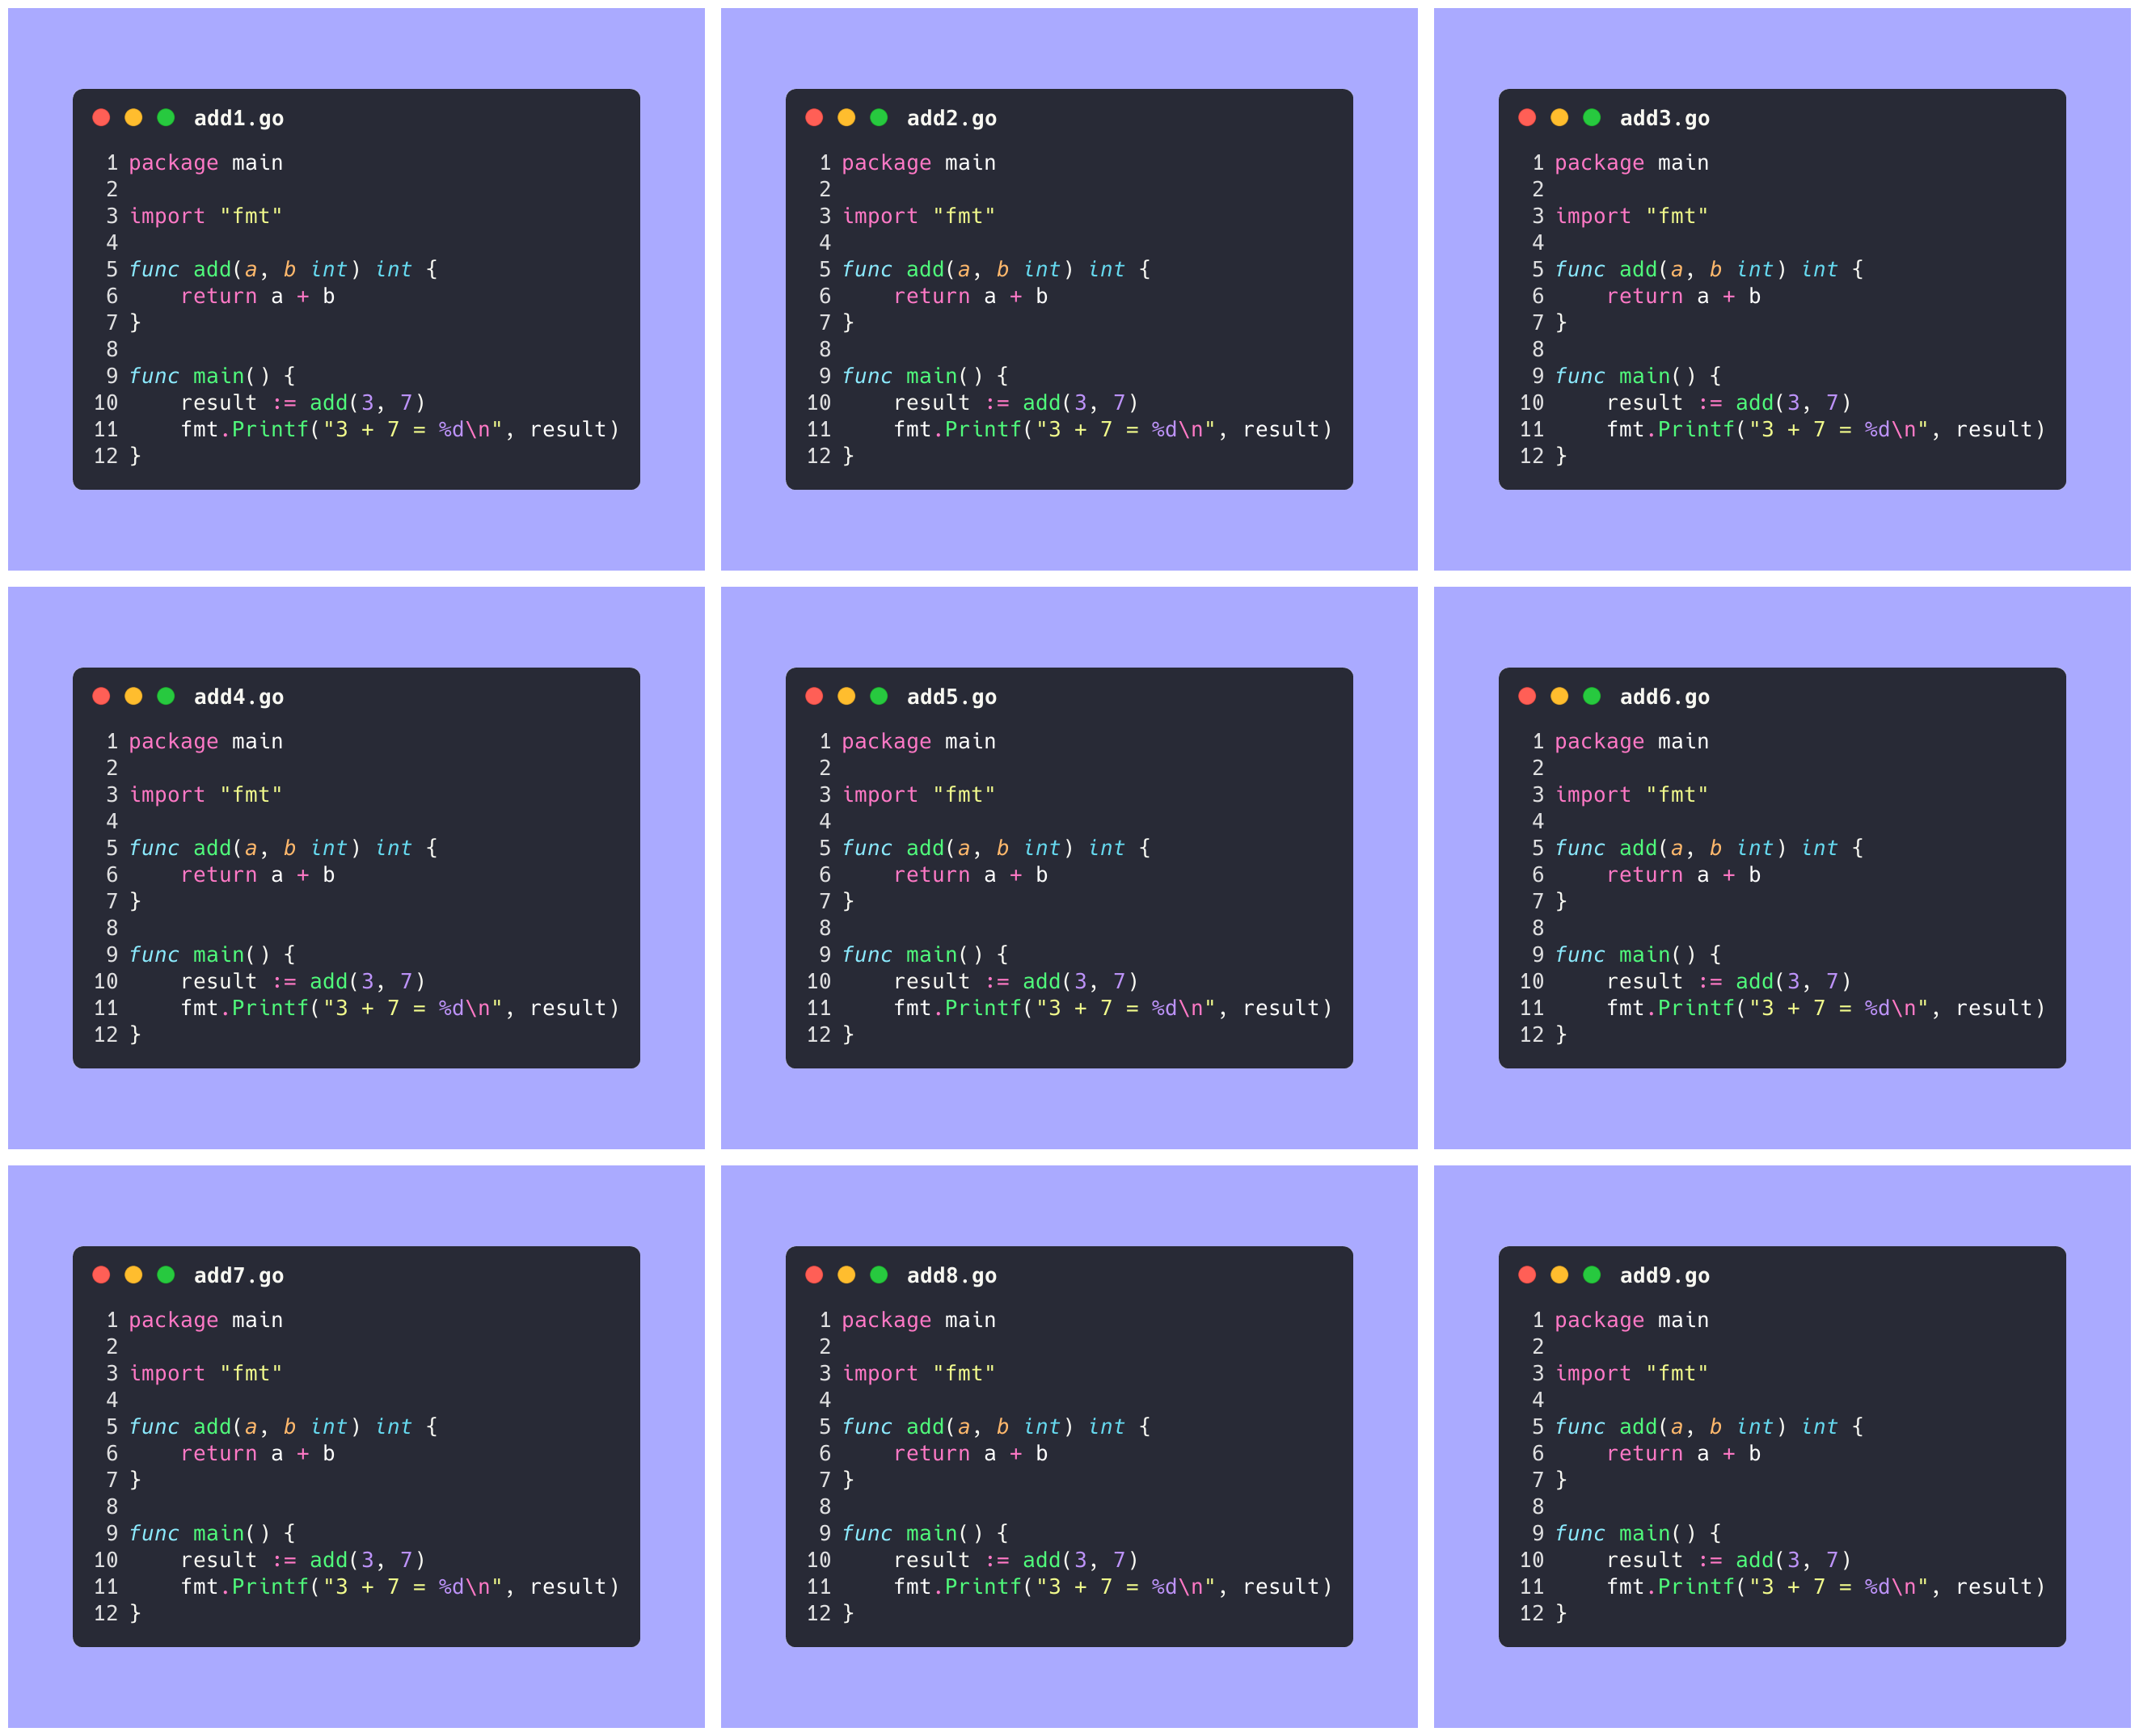Click the yellow dot in add2.go window
2139x1736 pixels.
click(846, 118)
